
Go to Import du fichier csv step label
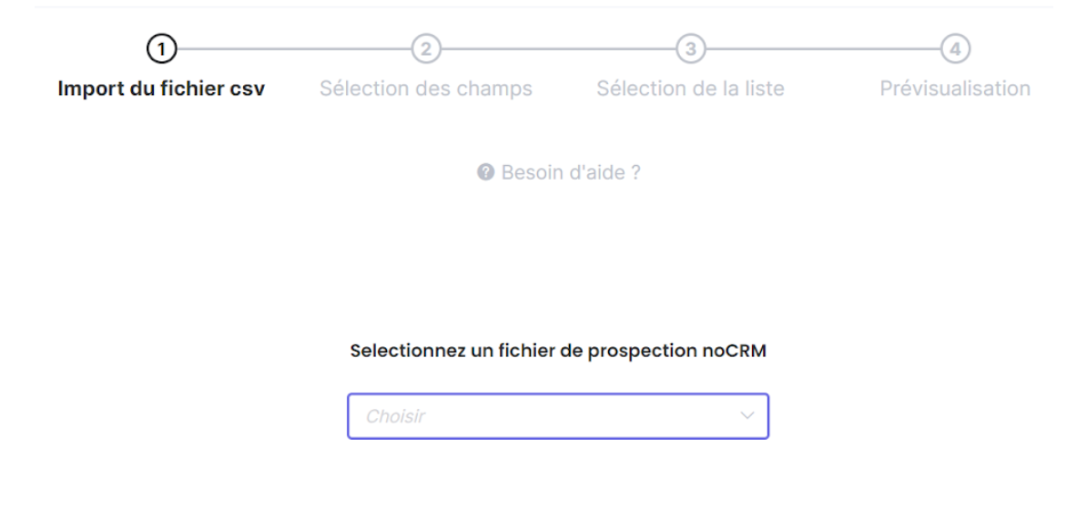tap(161, 88)
